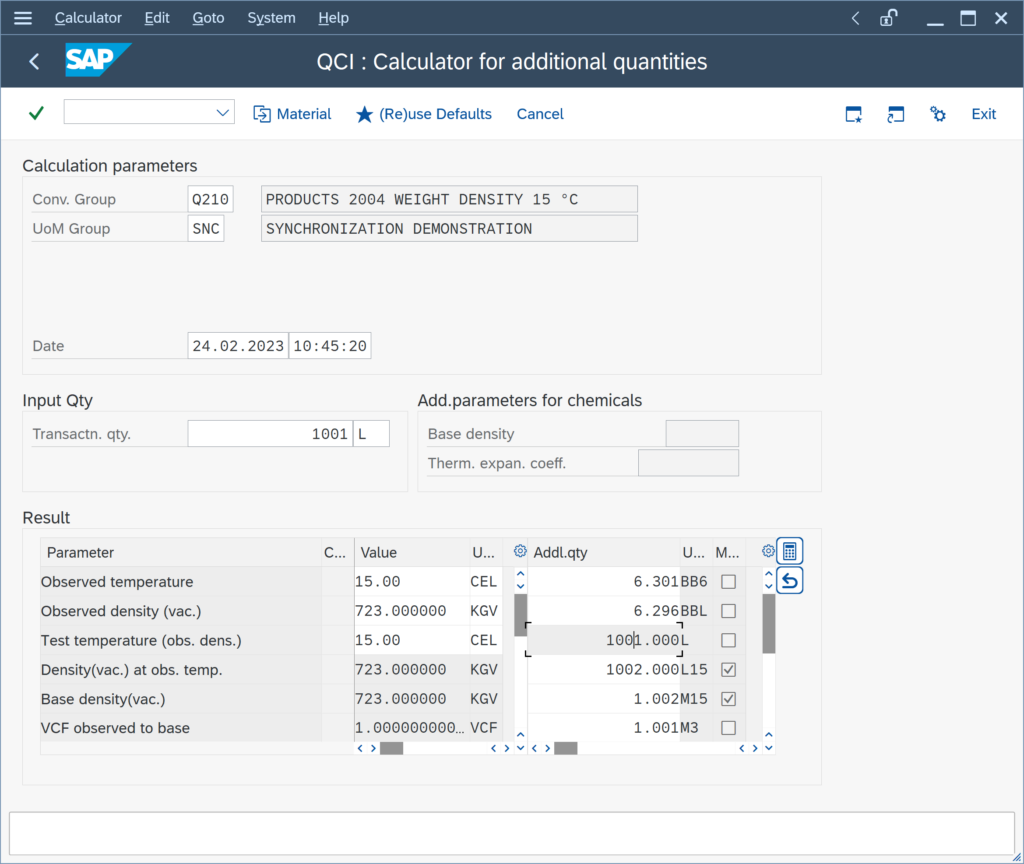Image resolution: width=1024 pixels, height=864 pixels.
Task: Click the Parameter column header
Action: (x=181, y=552)
